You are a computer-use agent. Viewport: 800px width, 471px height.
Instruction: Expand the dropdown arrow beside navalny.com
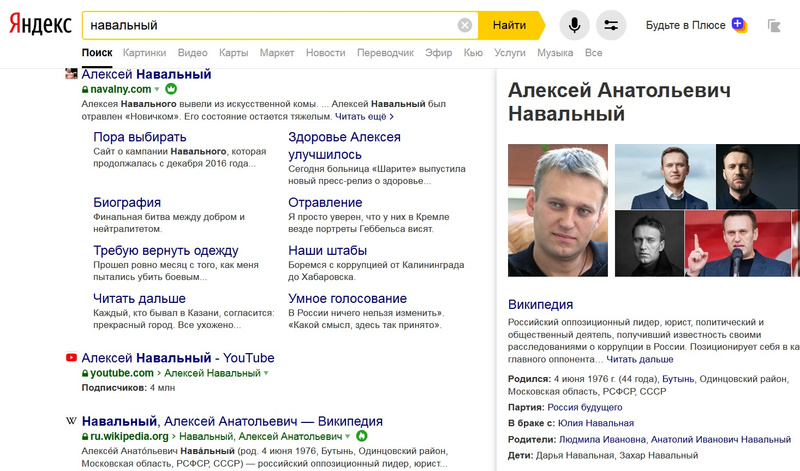coord(157,90)
